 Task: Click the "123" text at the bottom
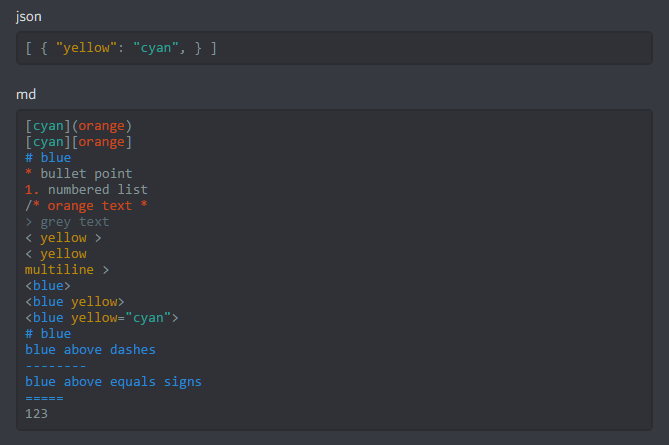tap(36, 413)
